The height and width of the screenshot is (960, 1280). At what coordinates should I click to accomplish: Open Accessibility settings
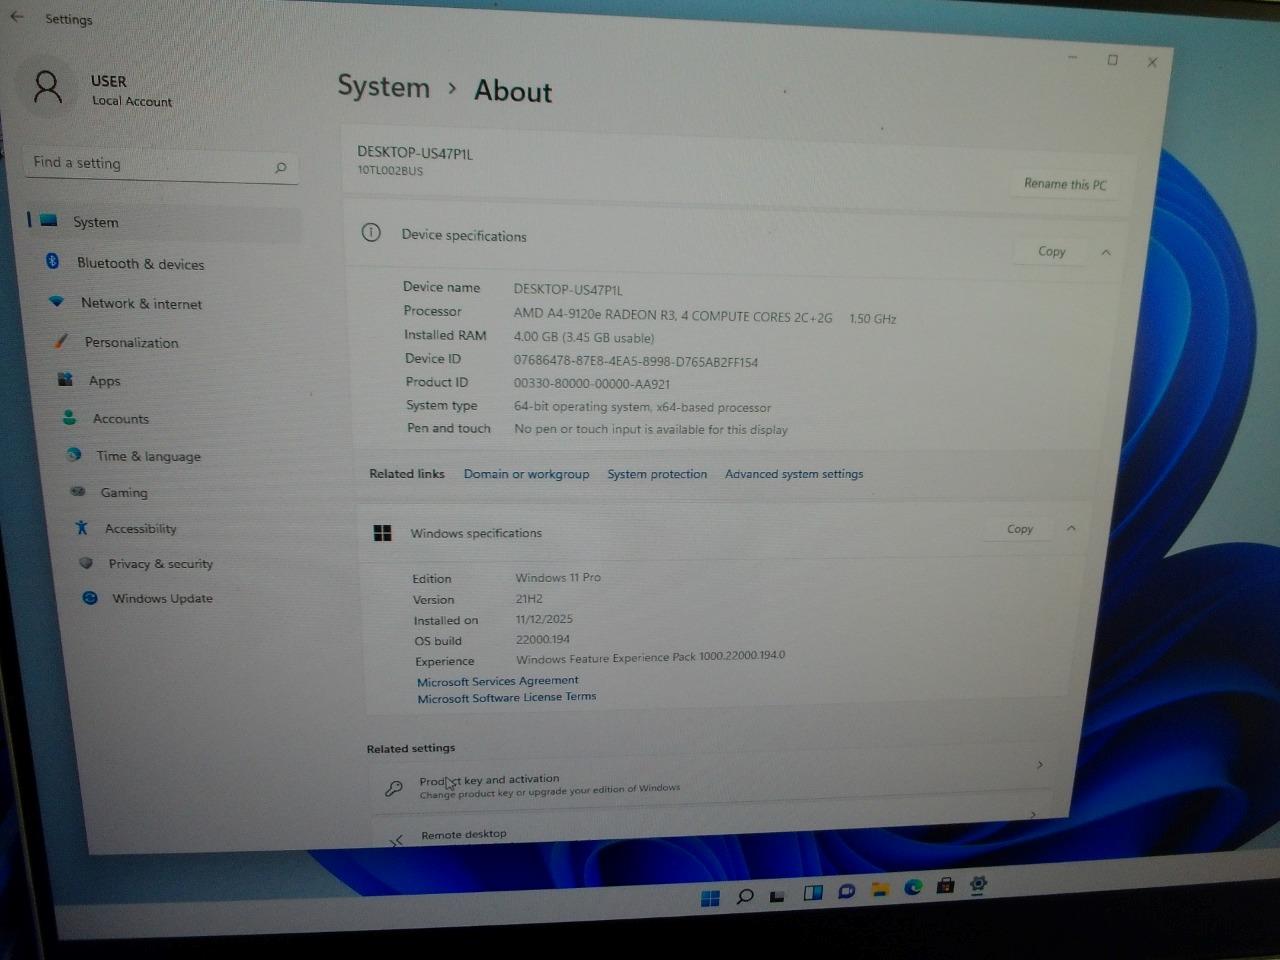click(x=140, y=529)
